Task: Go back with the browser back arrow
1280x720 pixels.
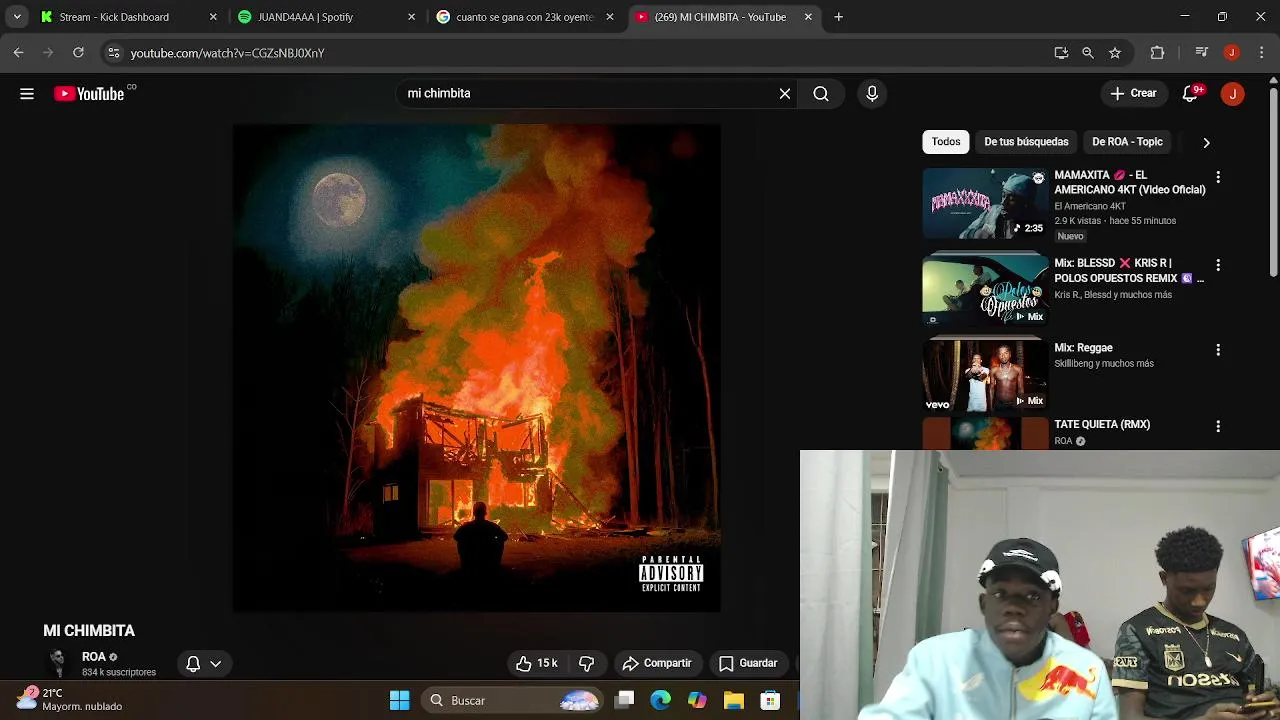Action: (19, 53)
